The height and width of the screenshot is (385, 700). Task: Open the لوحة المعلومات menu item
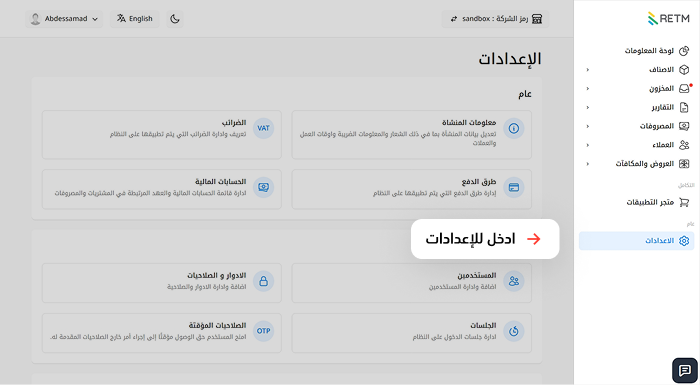pos(637,51)
